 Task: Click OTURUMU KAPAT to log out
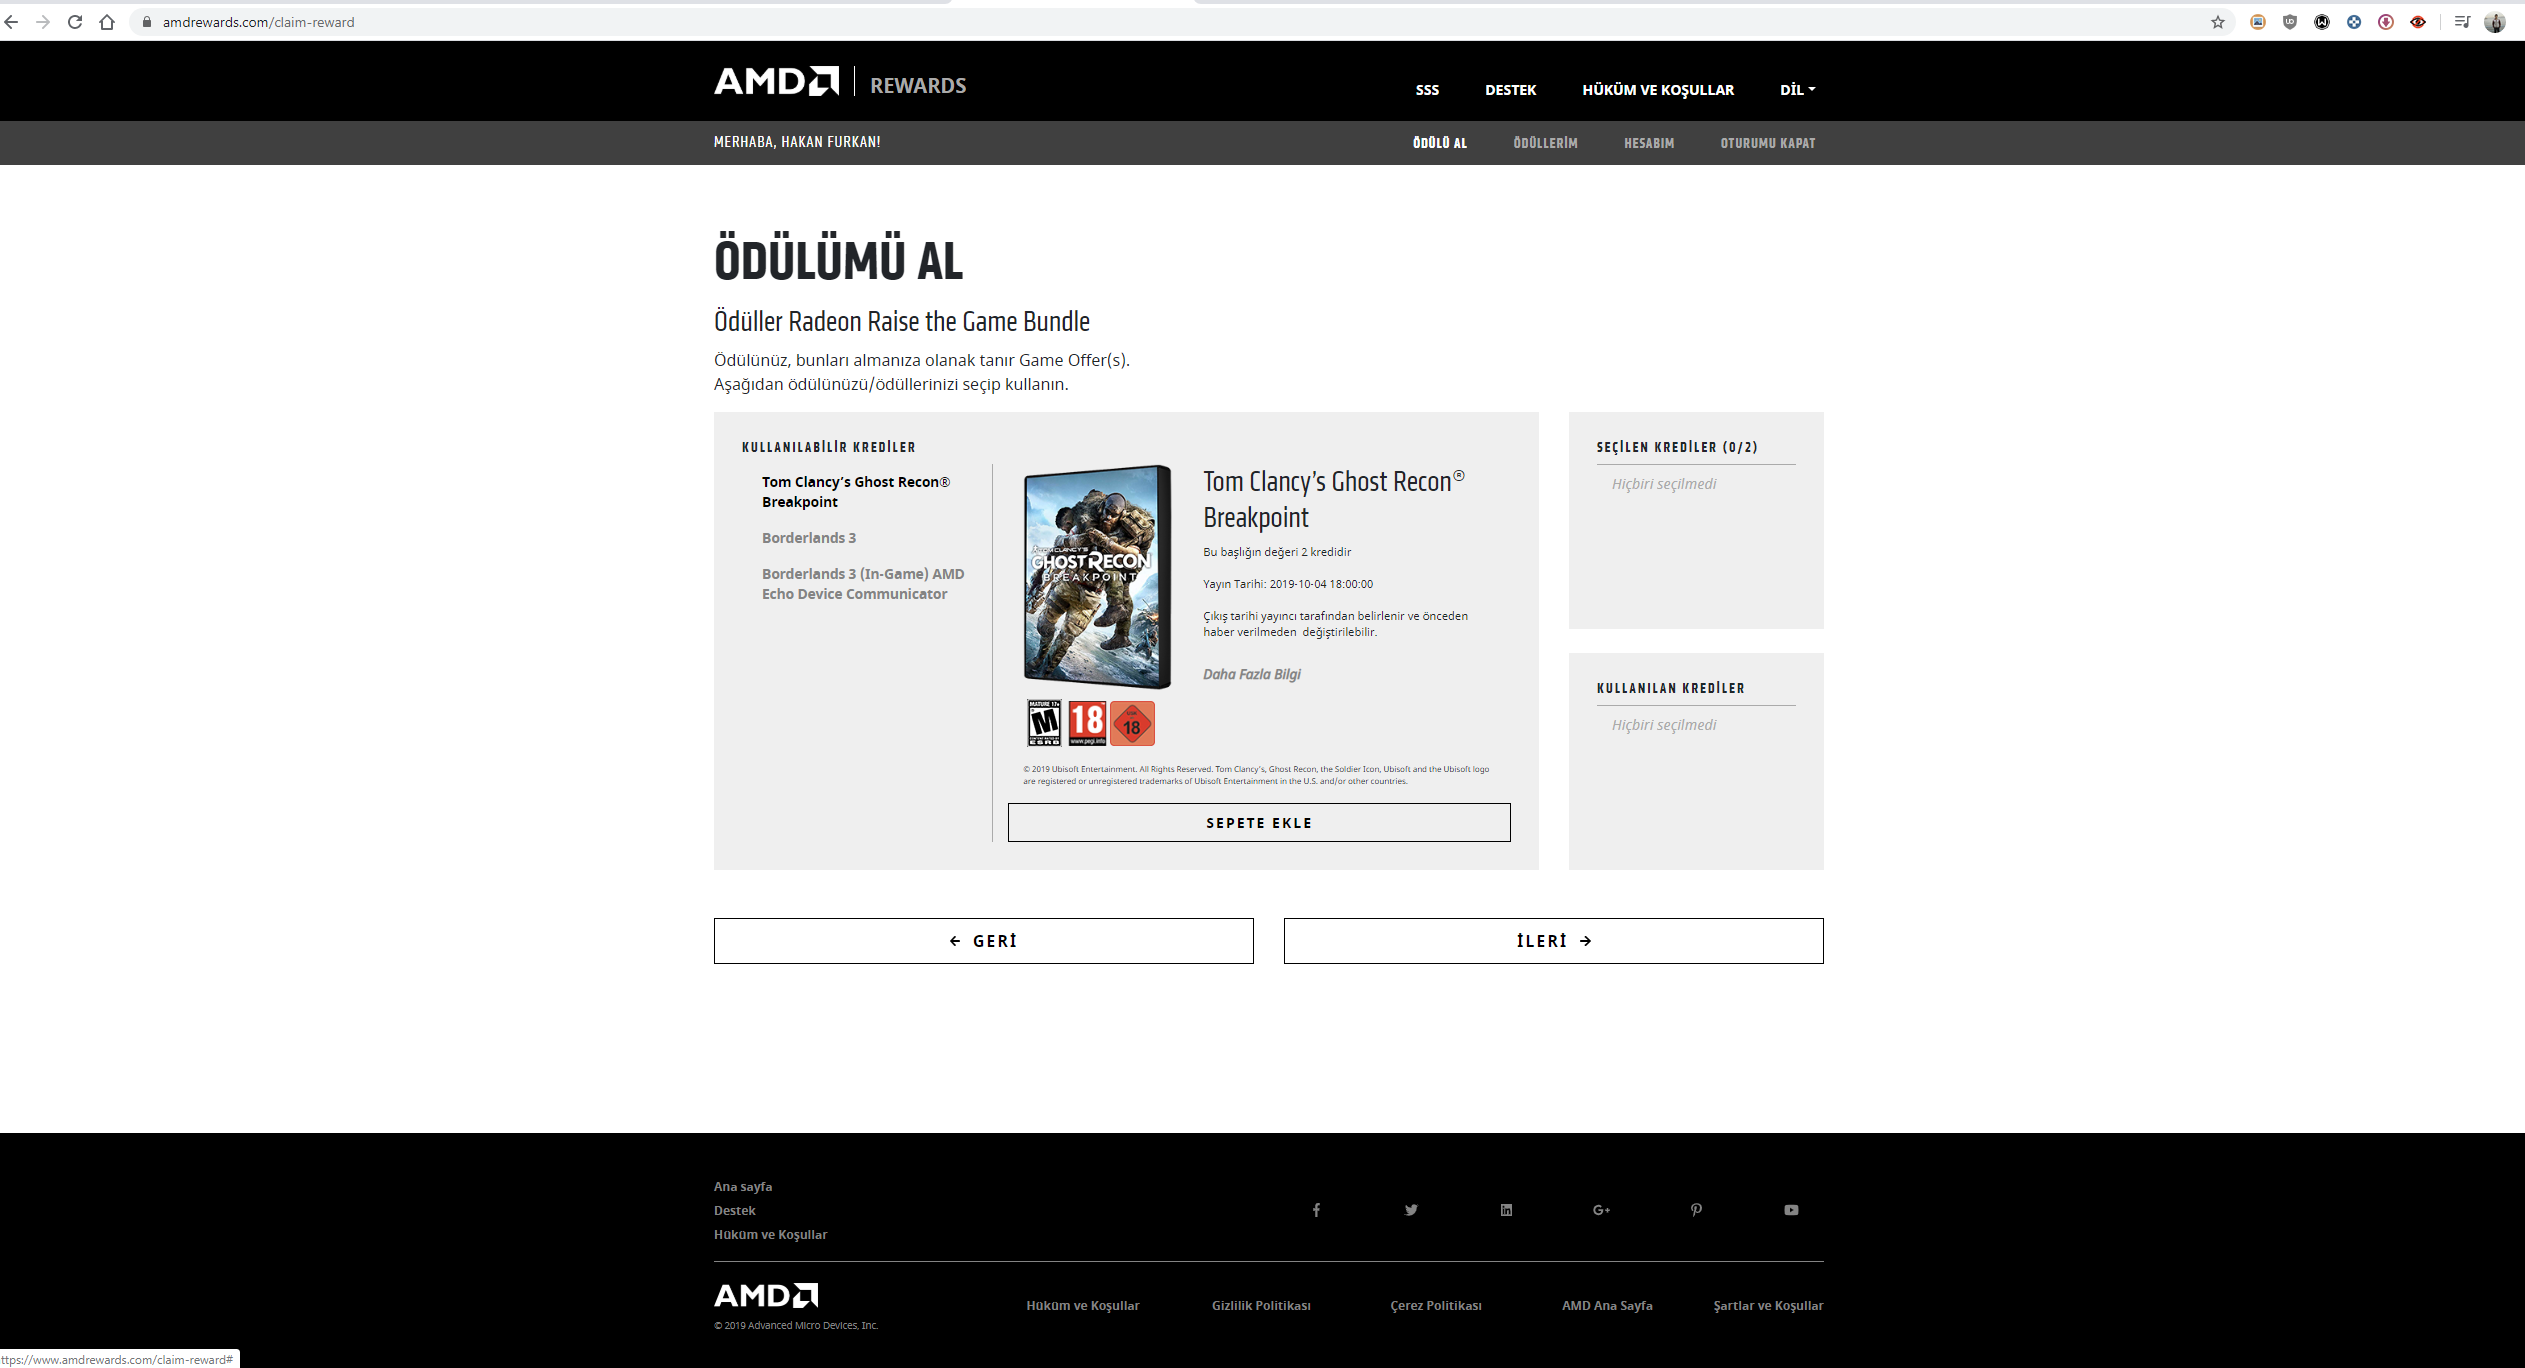click(1768, 143)
